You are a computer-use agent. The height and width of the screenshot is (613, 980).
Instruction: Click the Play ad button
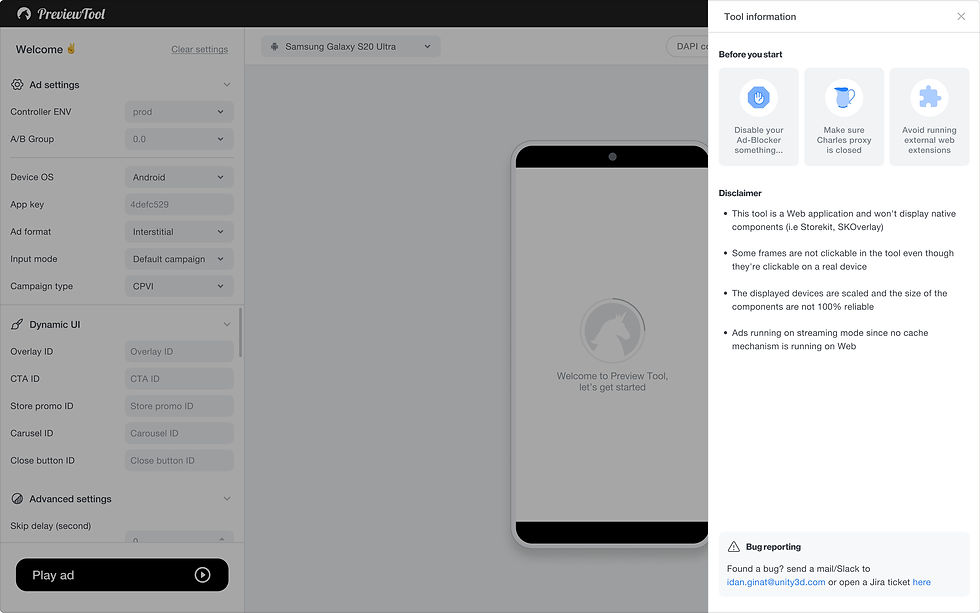(x=122, y=575)
